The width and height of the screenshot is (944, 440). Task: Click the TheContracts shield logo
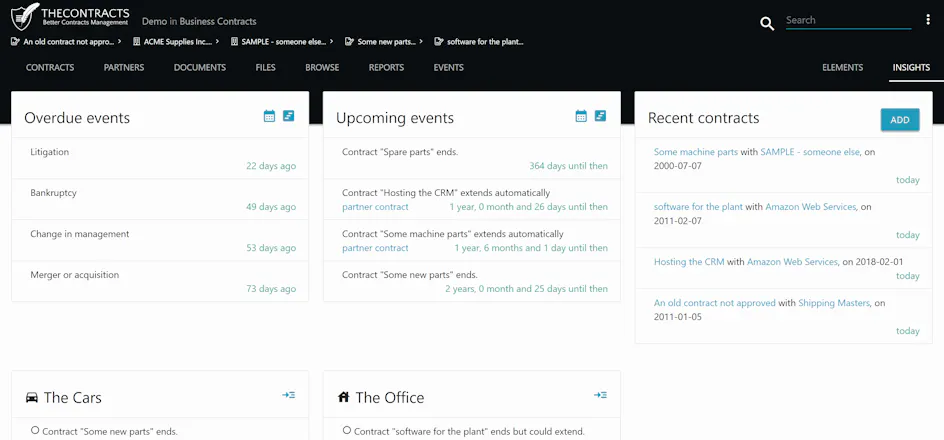pos(24,16)
